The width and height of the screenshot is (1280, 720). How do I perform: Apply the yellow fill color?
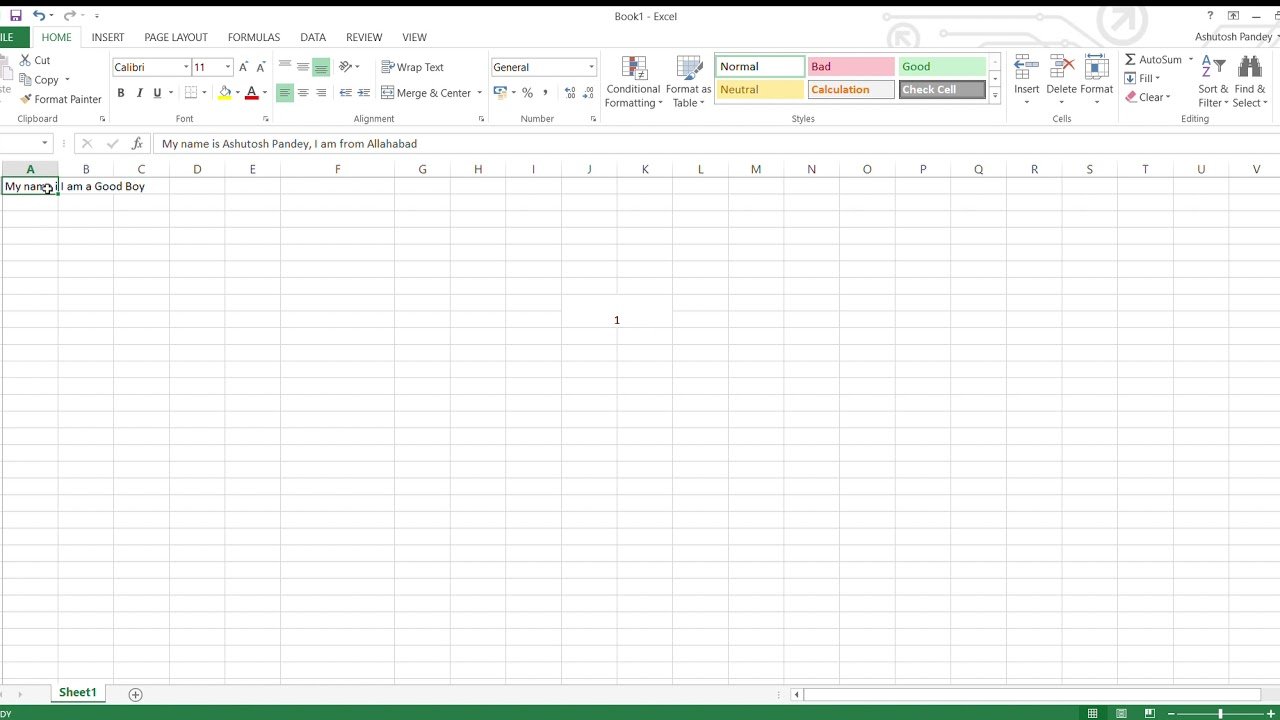click(225, 93)
